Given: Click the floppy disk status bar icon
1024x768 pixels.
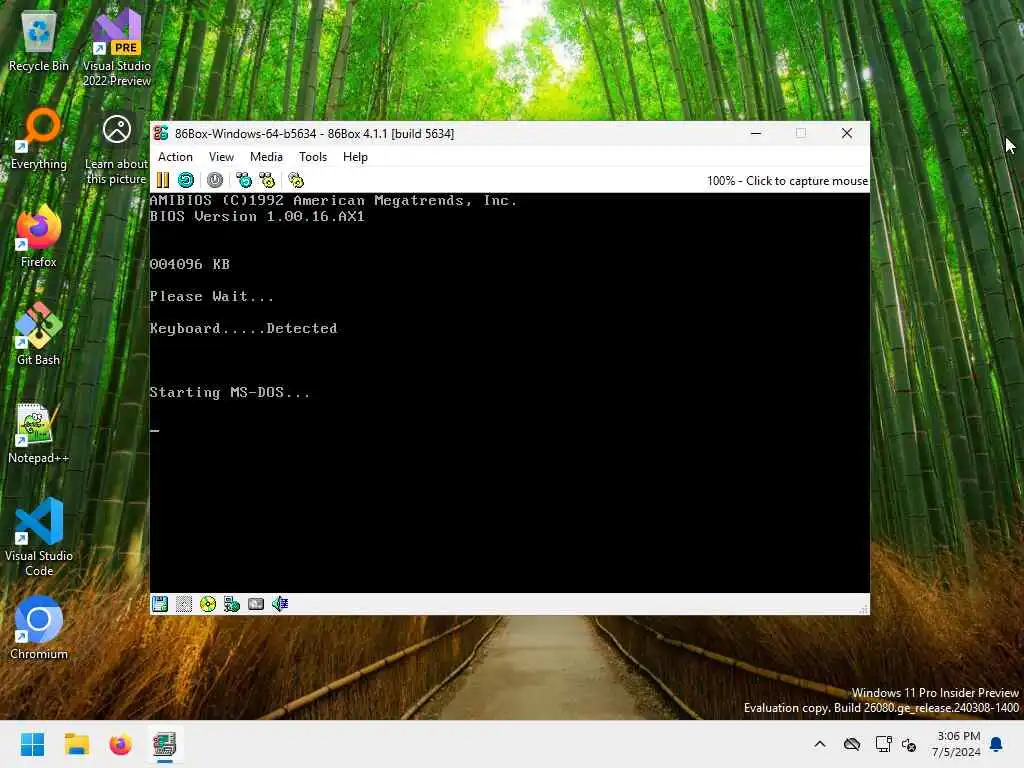Looking at the screenshot, I should tap(160, 604).
